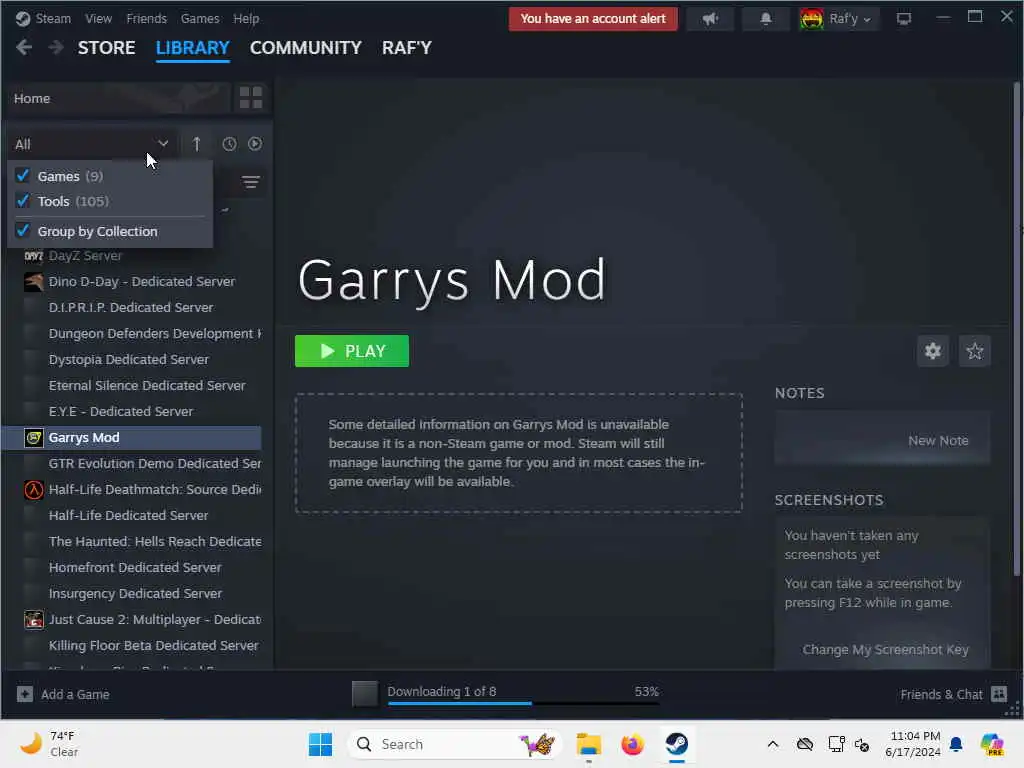Switch library to grid collections view
Viewport: 1024px width, 768px height.
pyautogui.click(x=251, y=98)
